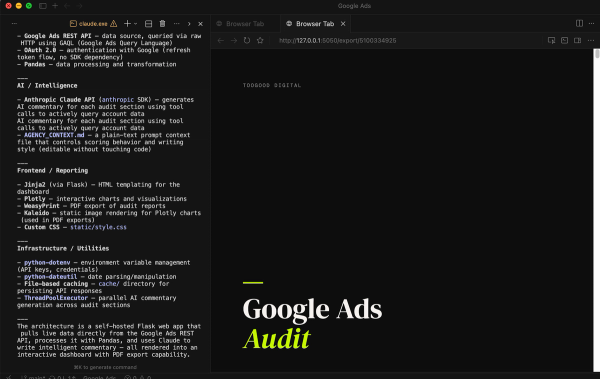Click the TOOGOOD DIGITAL heading text
Image resolution: width=600 pixels, height=379 pixels.
point(272,85)
